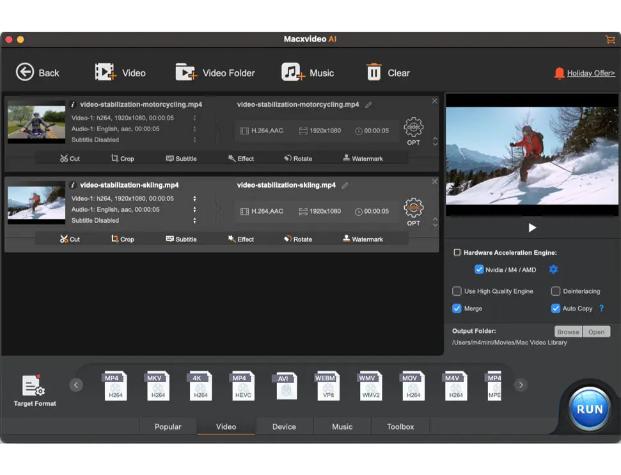
Task: Open hardware acceleration blue gear settings
Action: point(553,269)
